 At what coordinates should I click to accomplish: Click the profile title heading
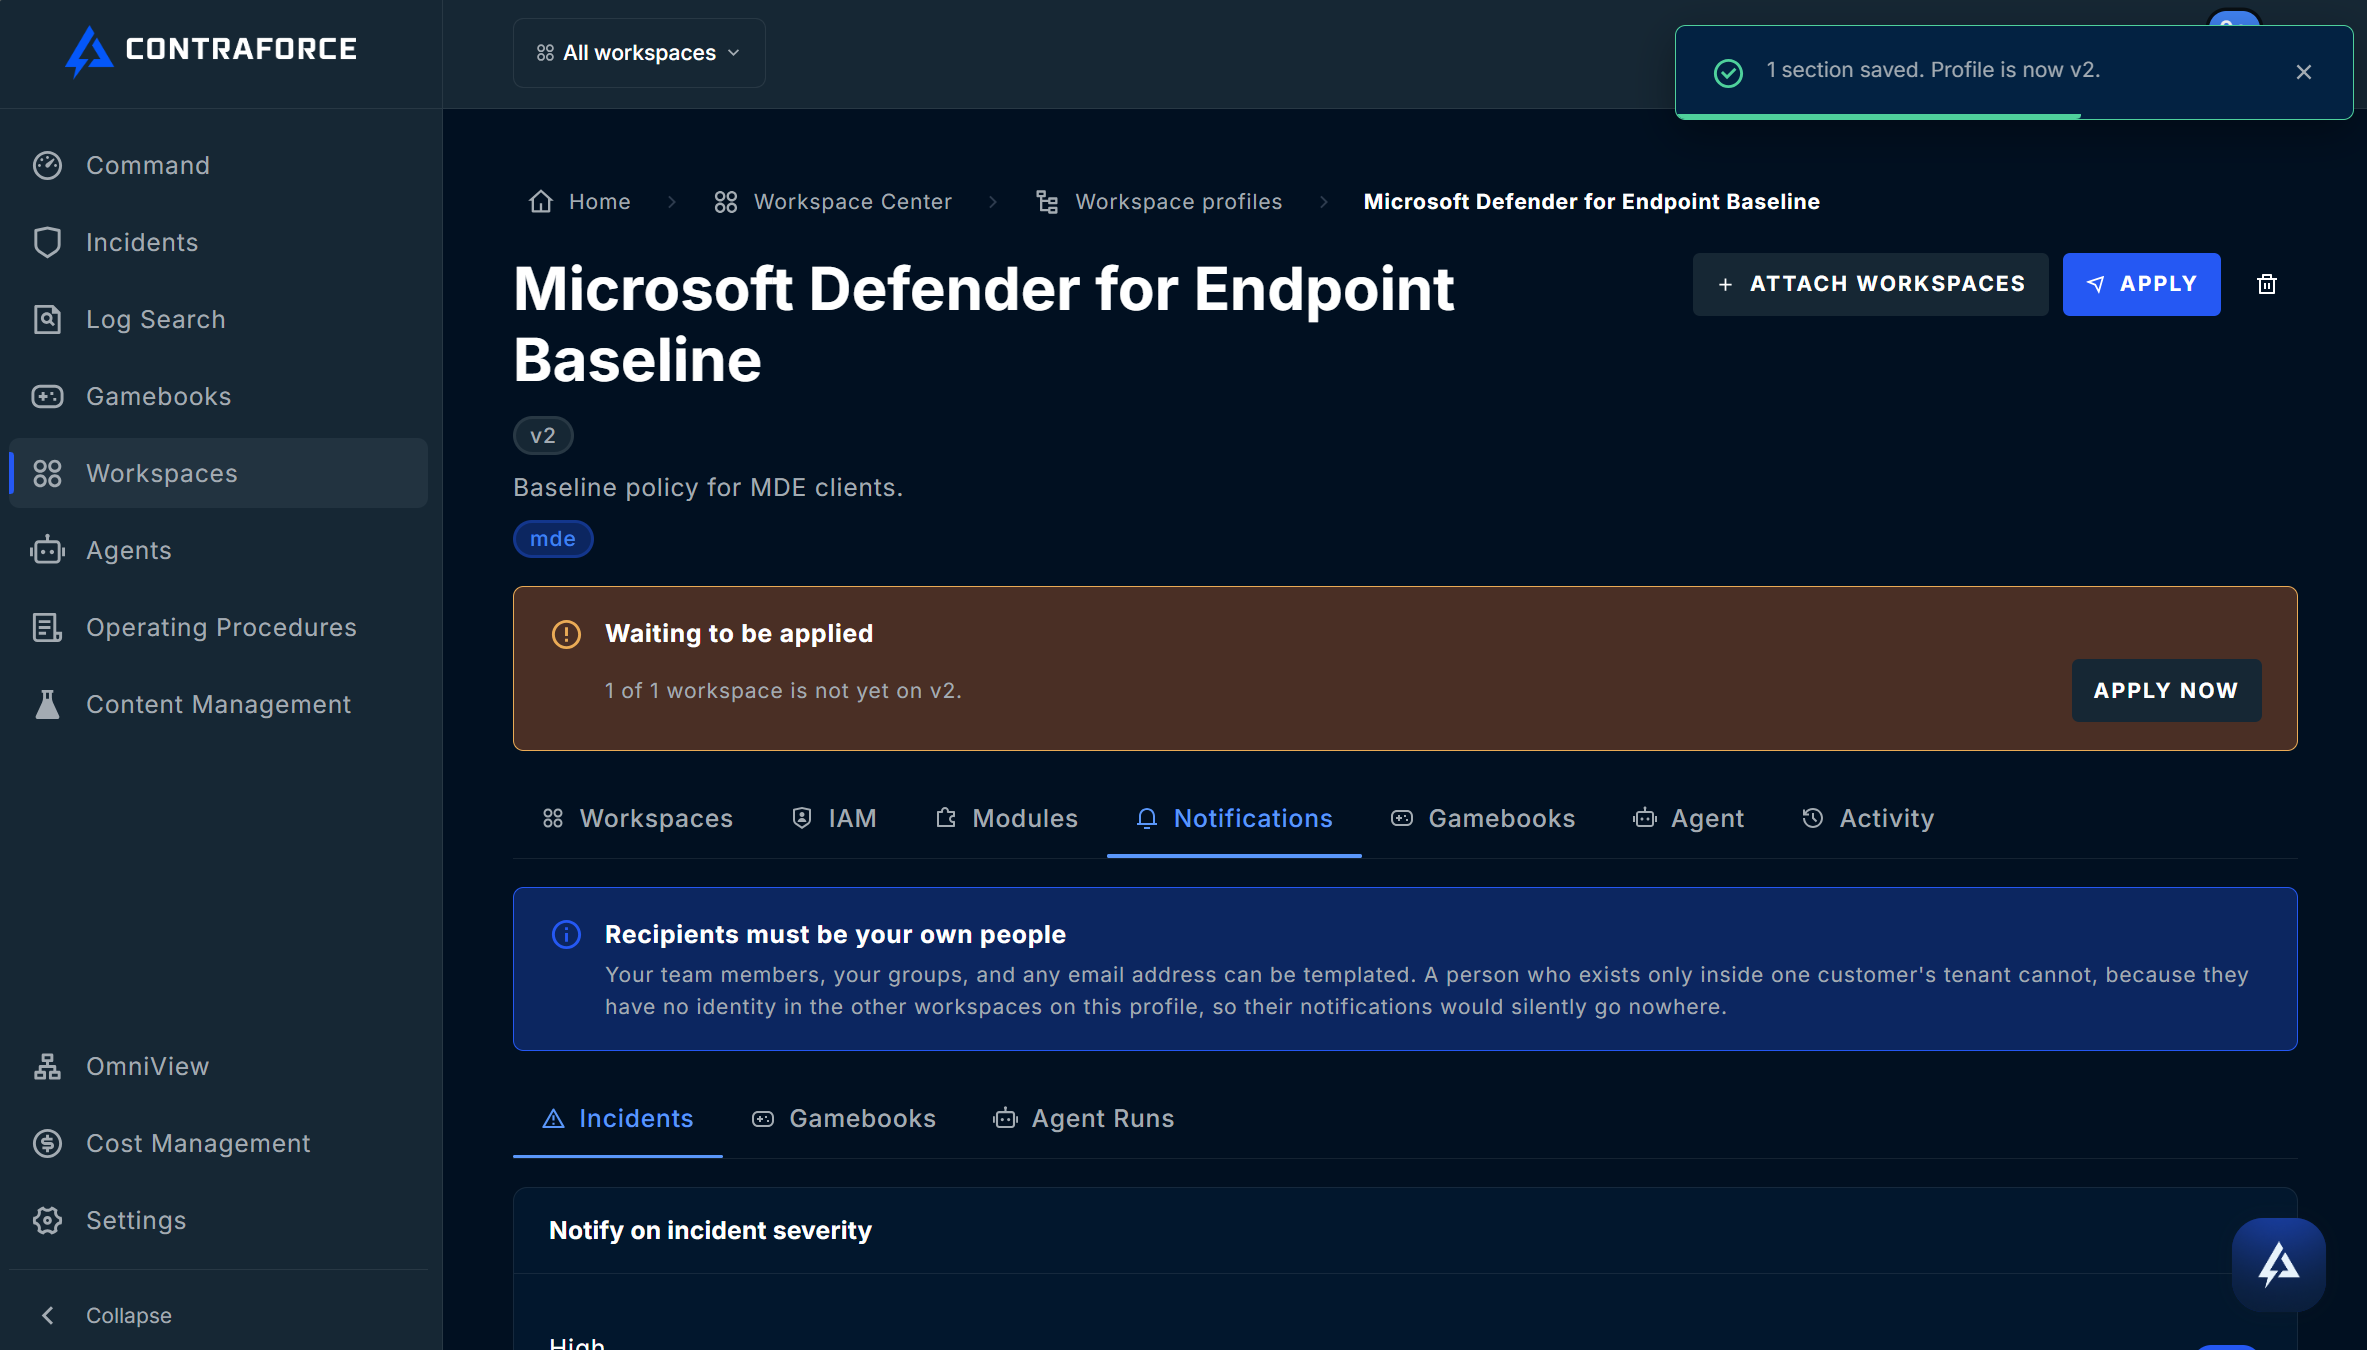984,324
